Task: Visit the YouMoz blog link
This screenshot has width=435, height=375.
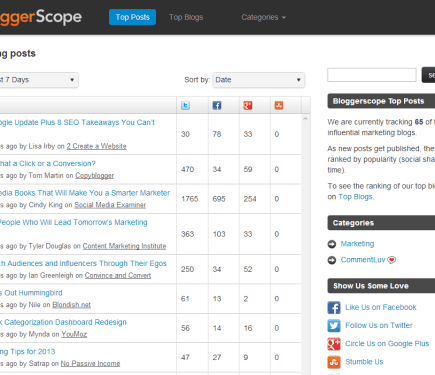Action: [74, 334]
